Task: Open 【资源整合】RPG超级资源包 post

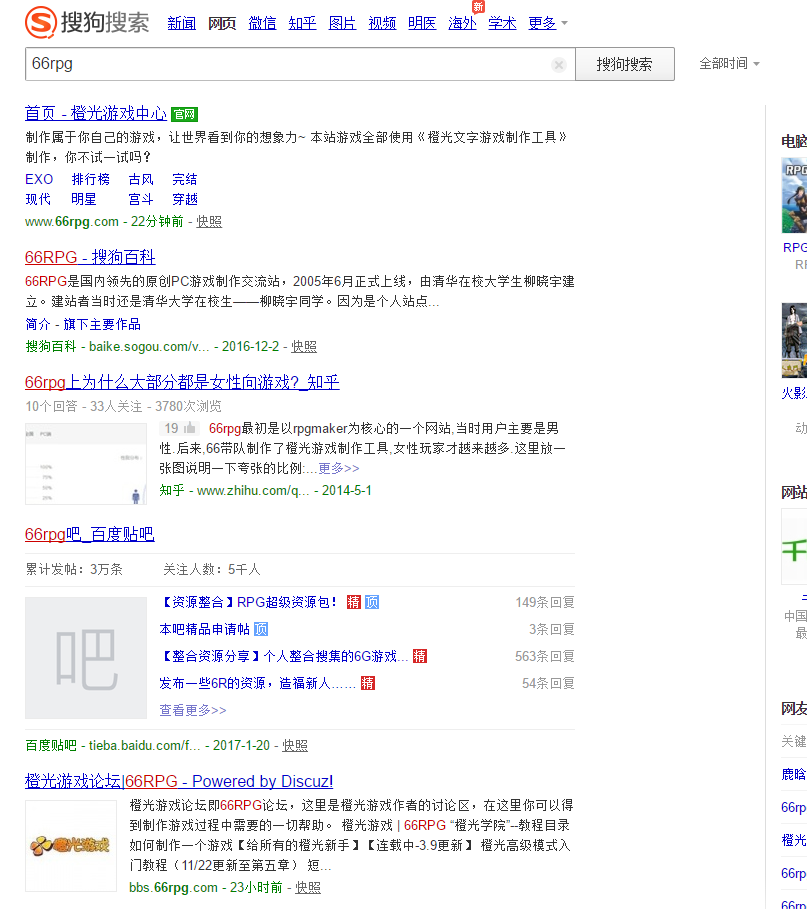Action: point(249,602)
